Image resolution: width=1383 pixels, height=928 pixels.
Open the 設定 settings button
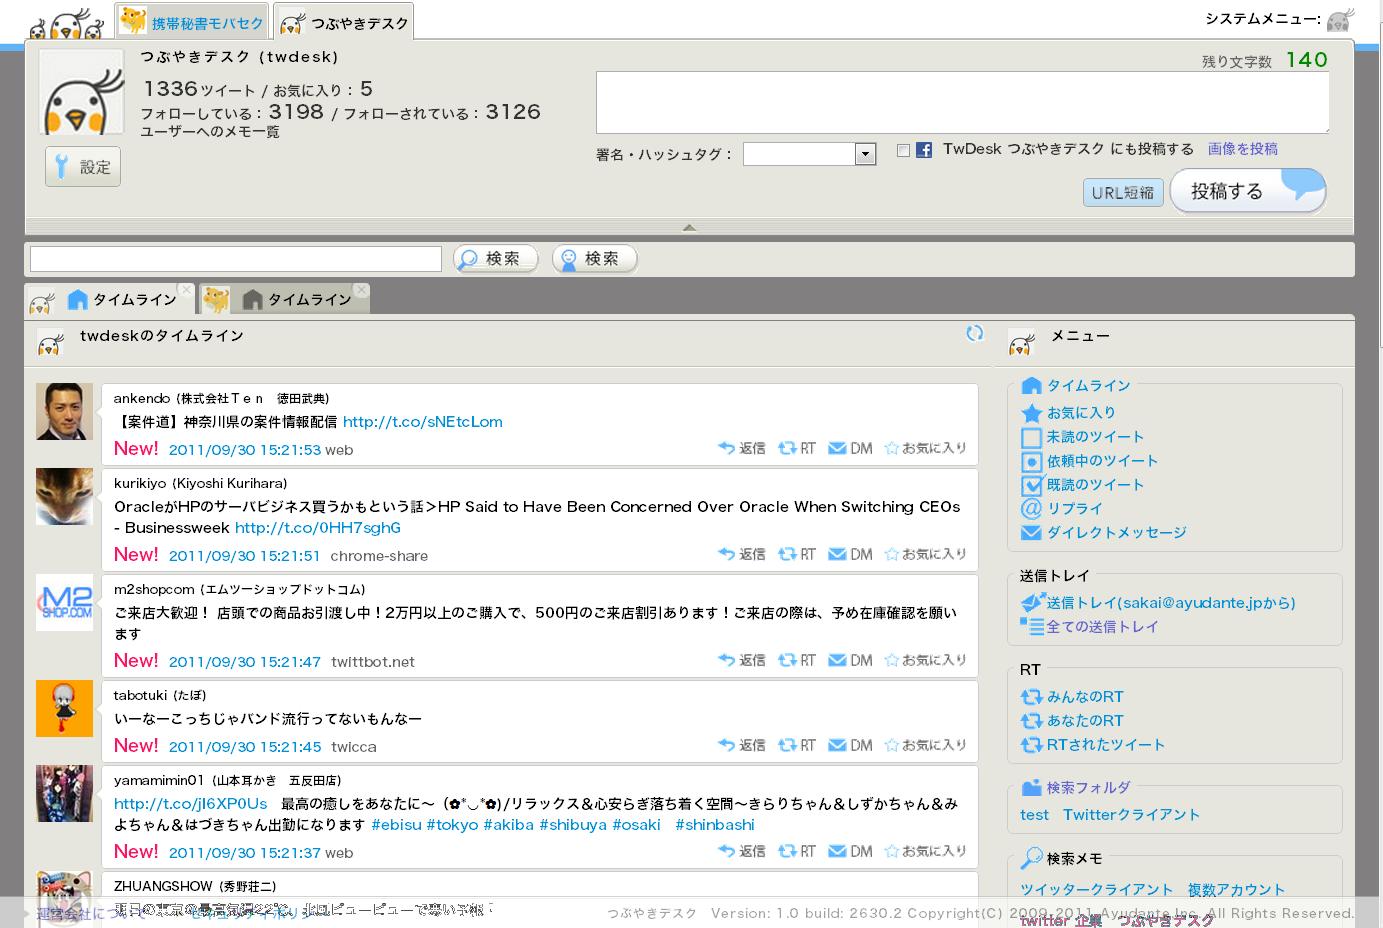83,167
